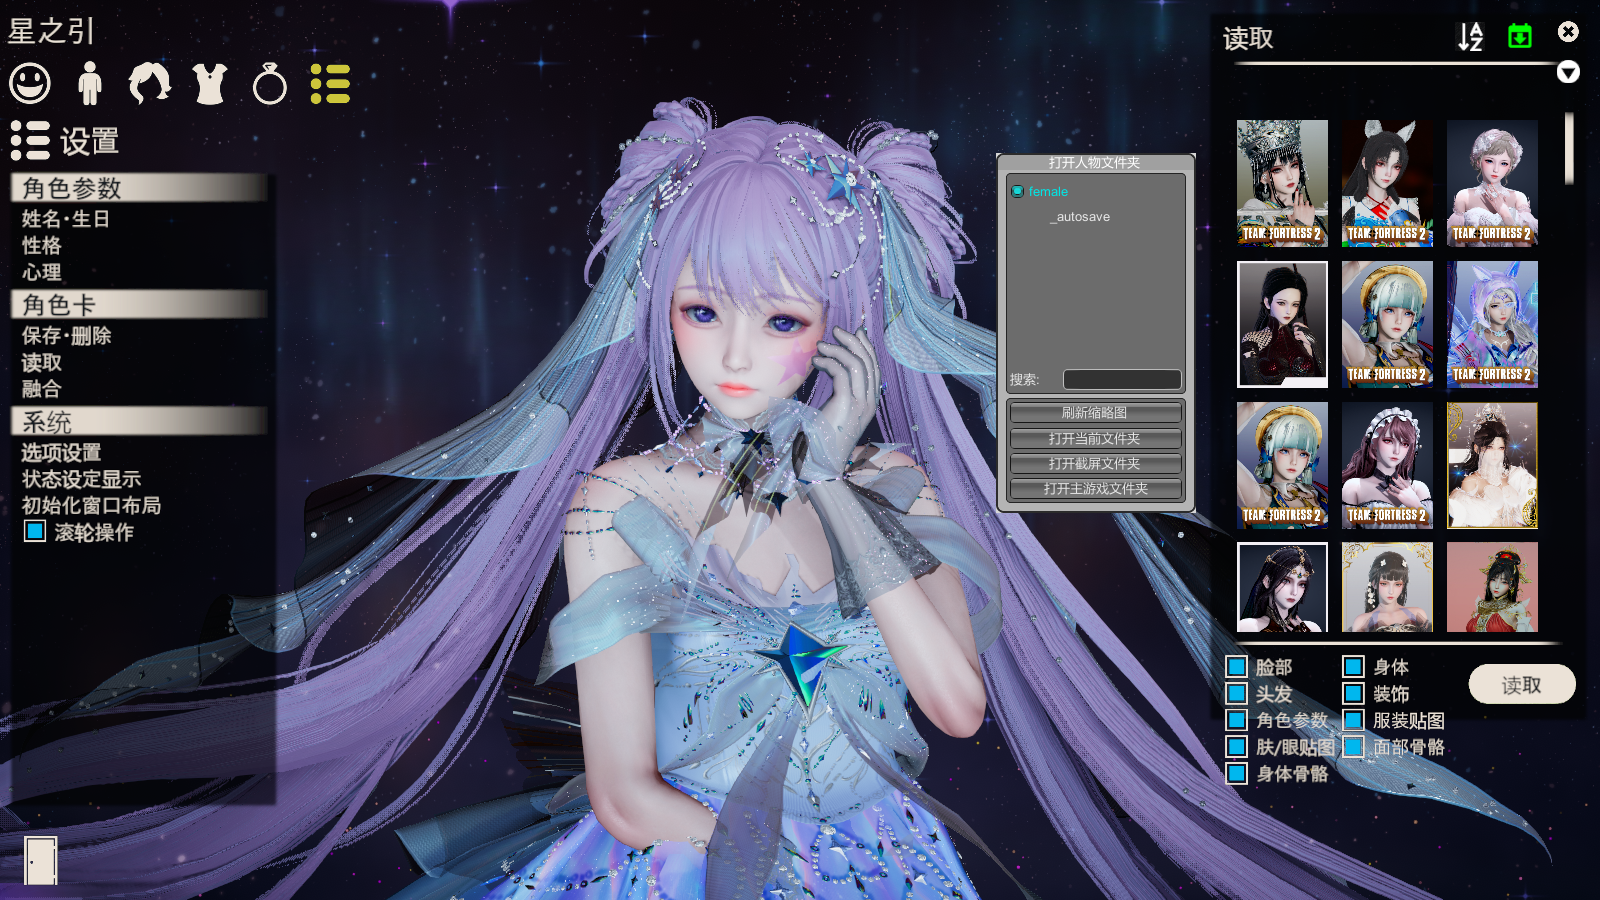Click the A-Z sort order icon
The image size is (1600, 900).
[1470, 37]
